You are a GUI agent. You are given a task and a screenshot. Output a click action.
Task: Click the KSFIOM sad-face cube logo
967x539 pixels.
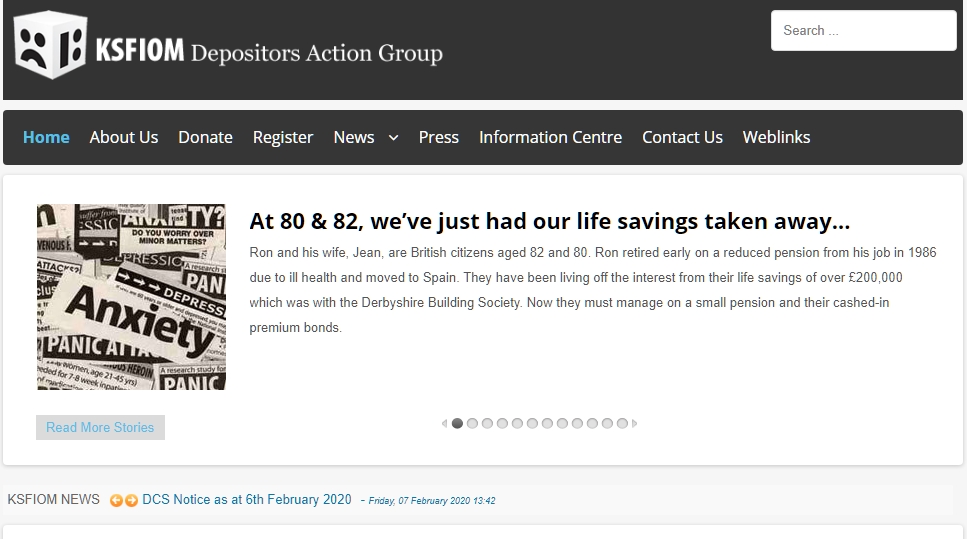(50, 45)
